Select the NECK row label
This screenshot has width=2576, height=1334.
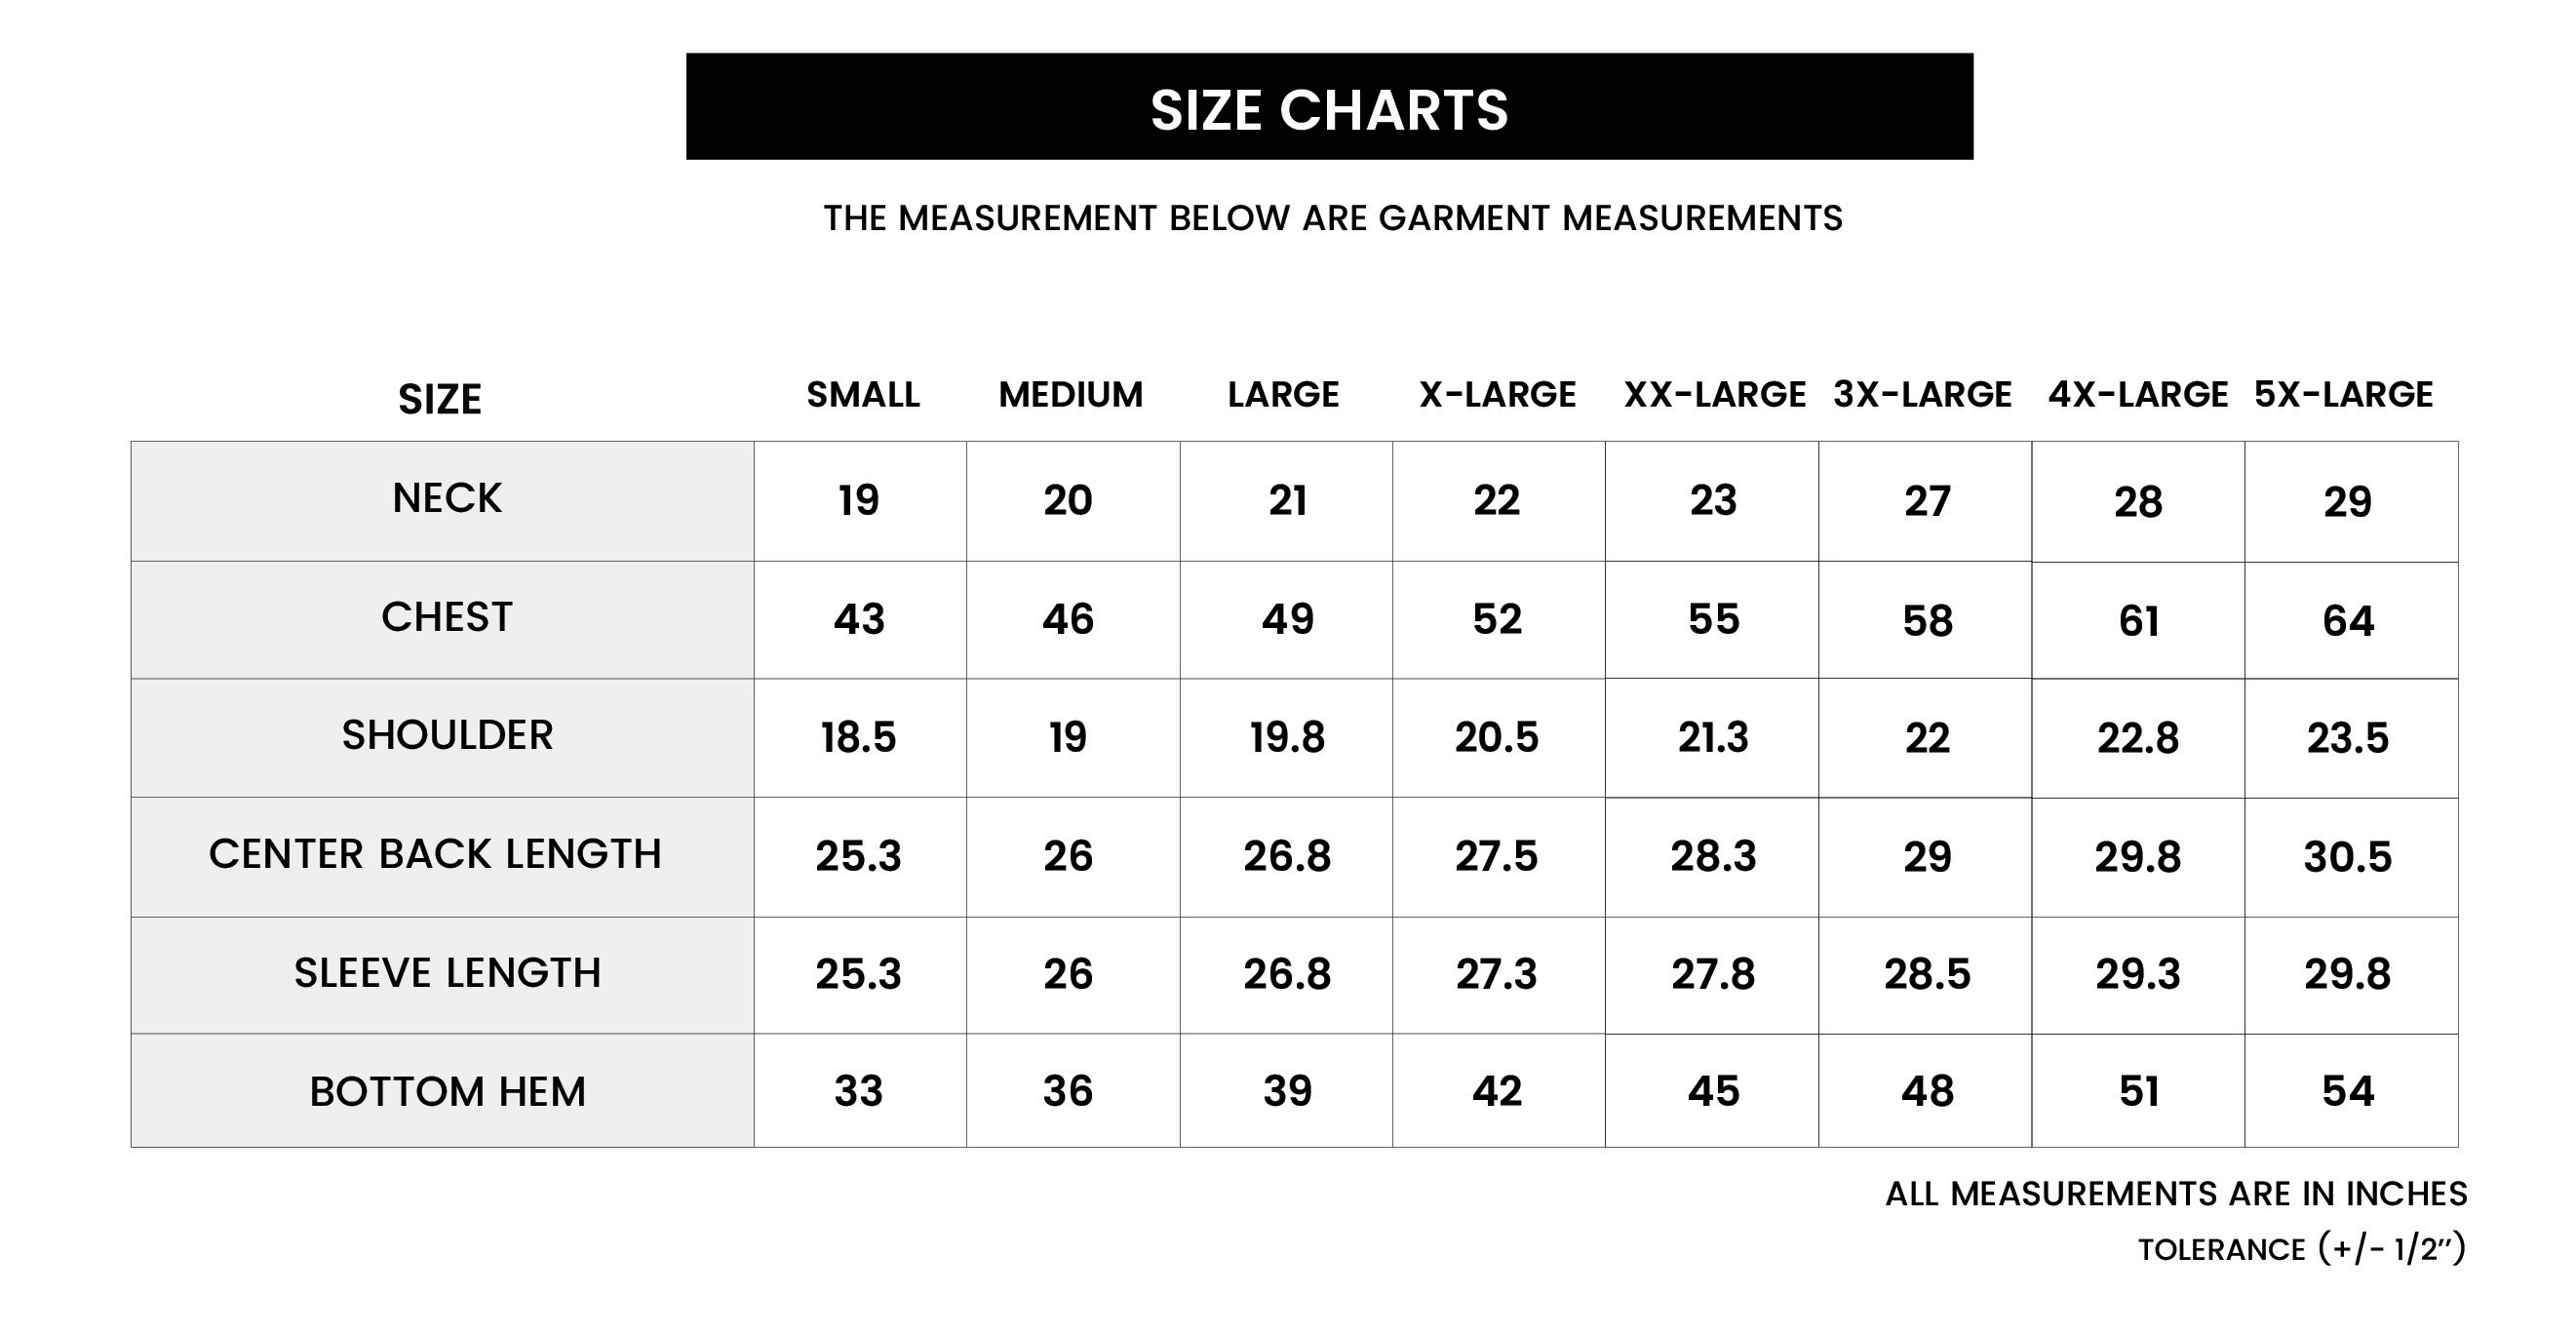click(447, 498)
